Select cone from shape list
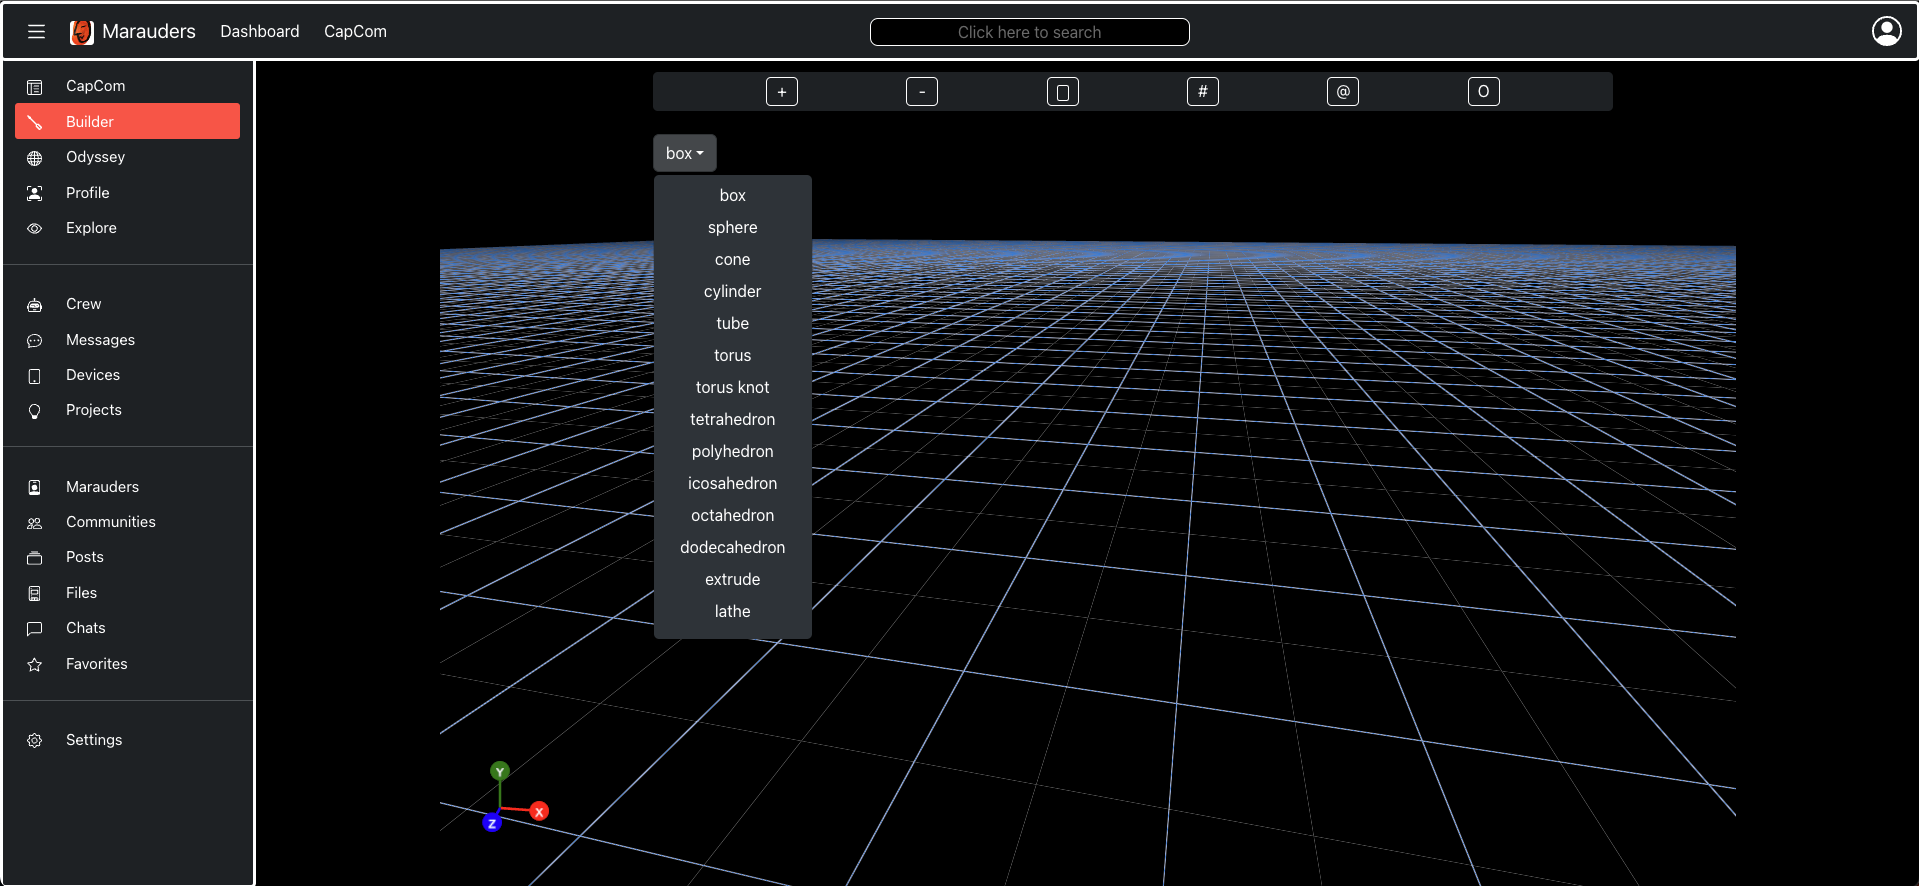The image size is (1919, 886). [x=733, y=260]
